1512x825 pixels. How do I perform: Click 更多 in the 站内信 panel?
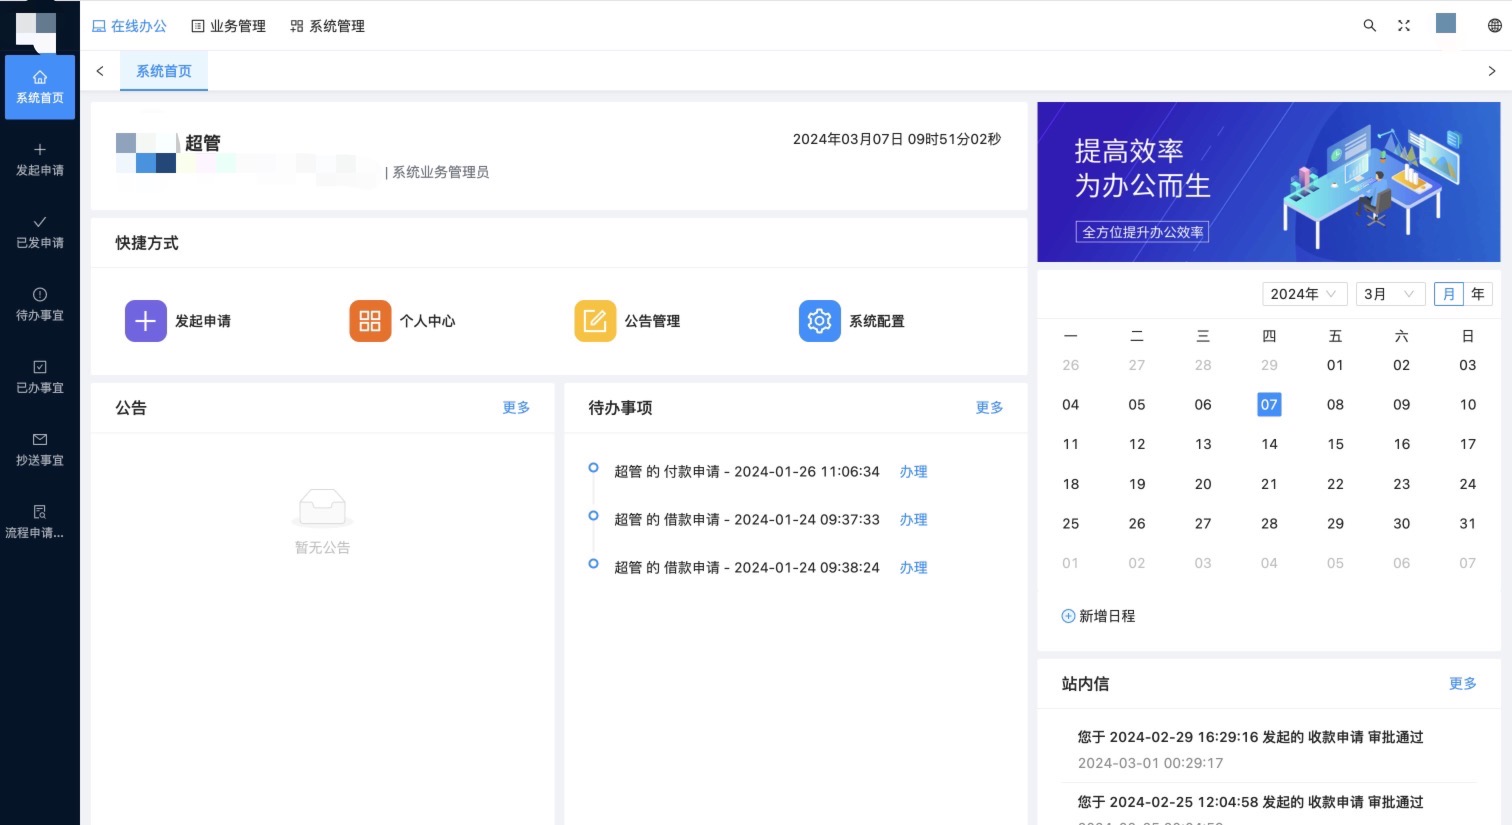1462,683
